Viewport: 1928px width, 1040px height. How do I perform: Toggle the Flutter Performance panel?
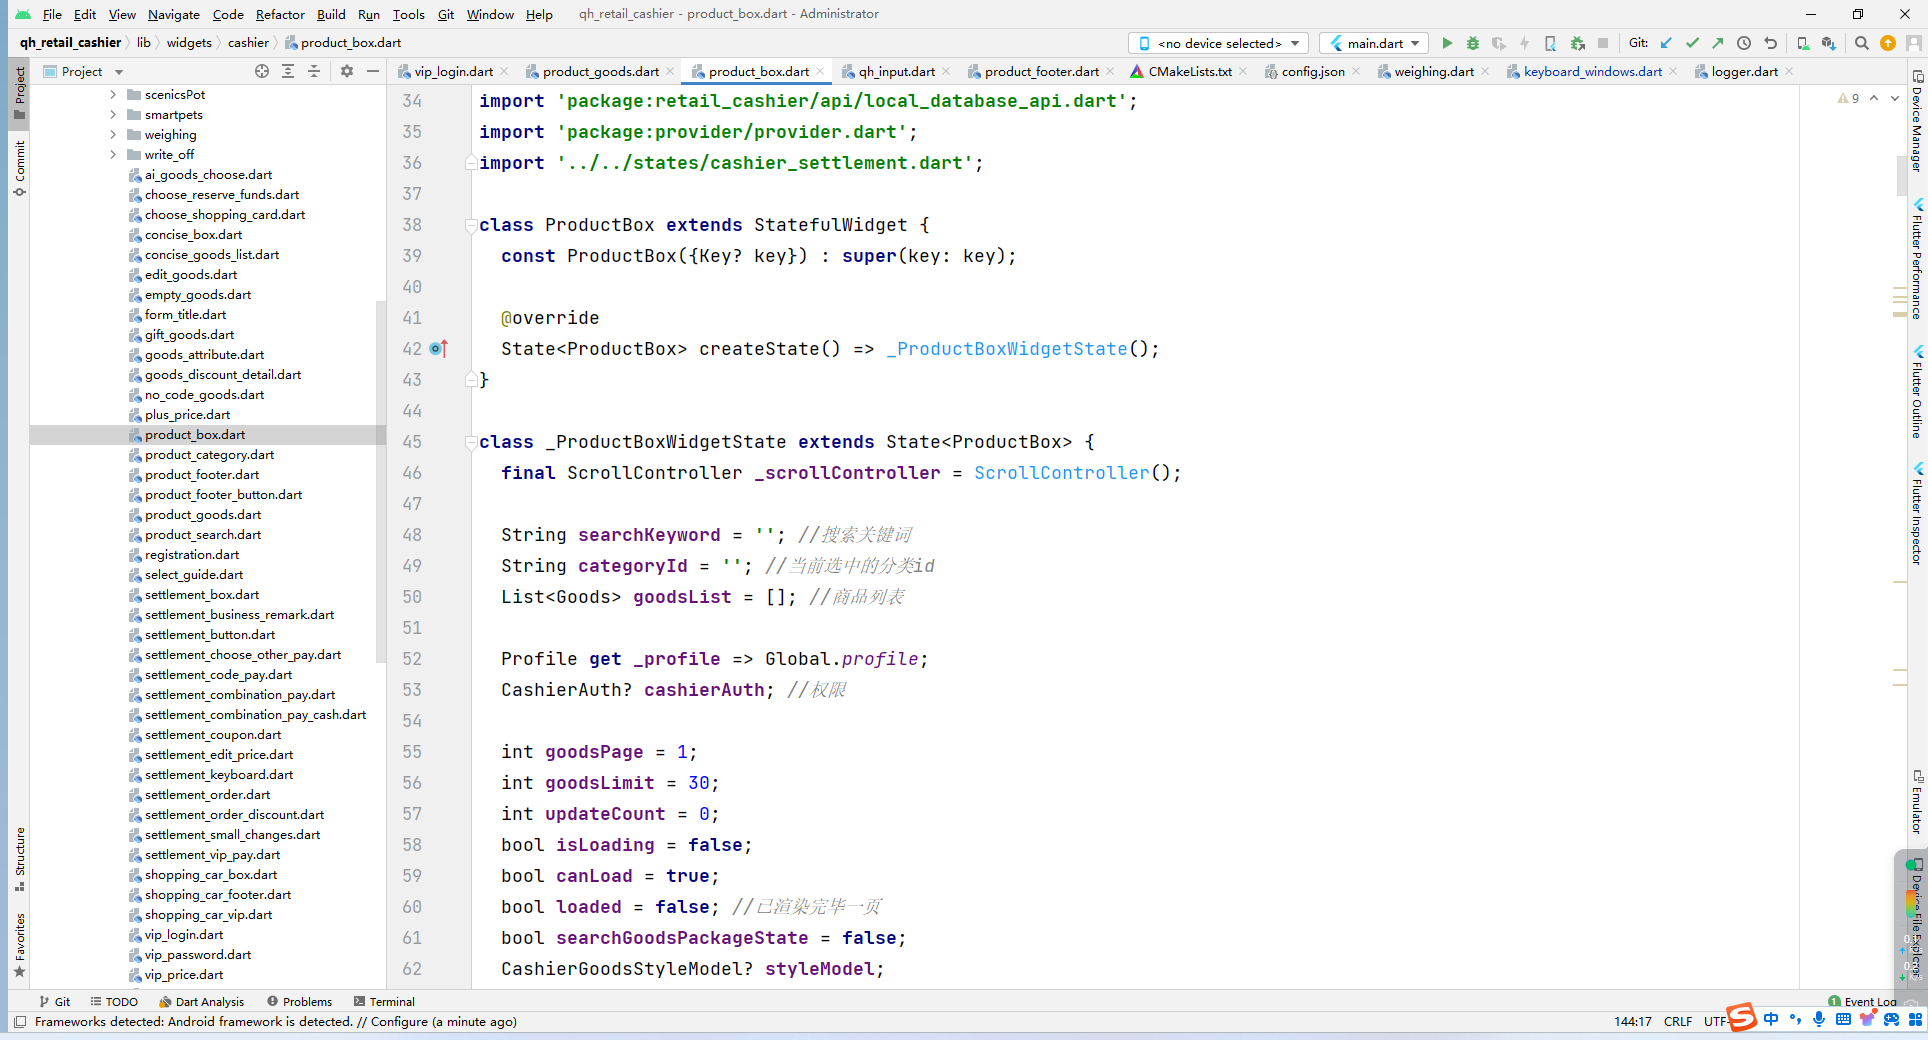pyautogui.click(x=1917, y=258)
